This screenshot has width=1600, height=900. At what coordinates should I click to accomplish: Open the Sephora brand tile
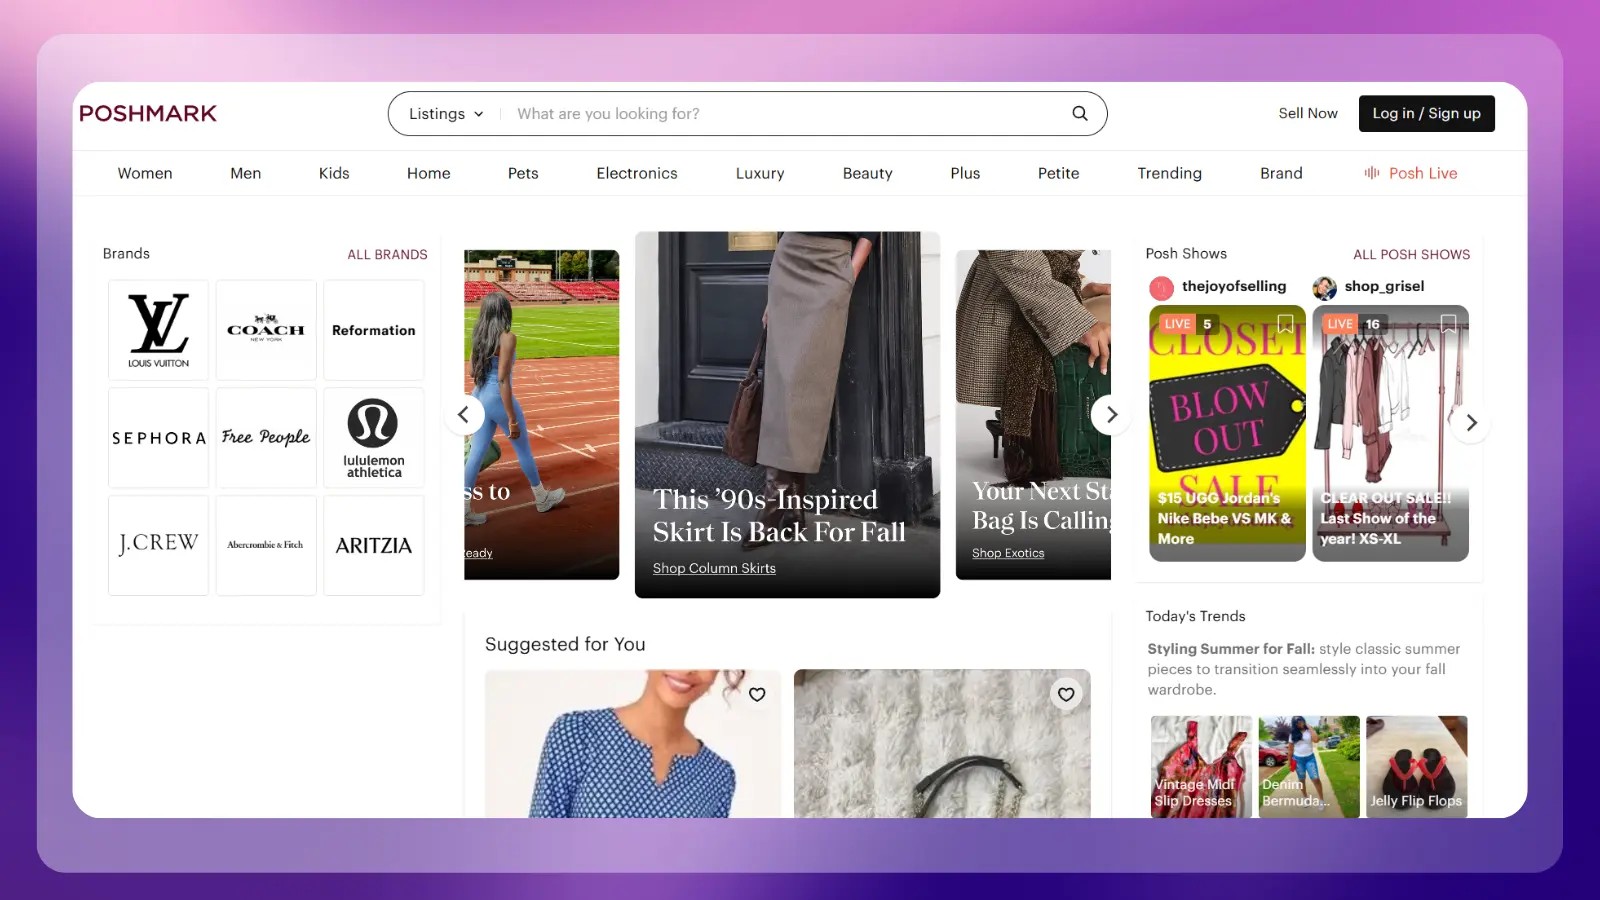[x=158, y=438]
